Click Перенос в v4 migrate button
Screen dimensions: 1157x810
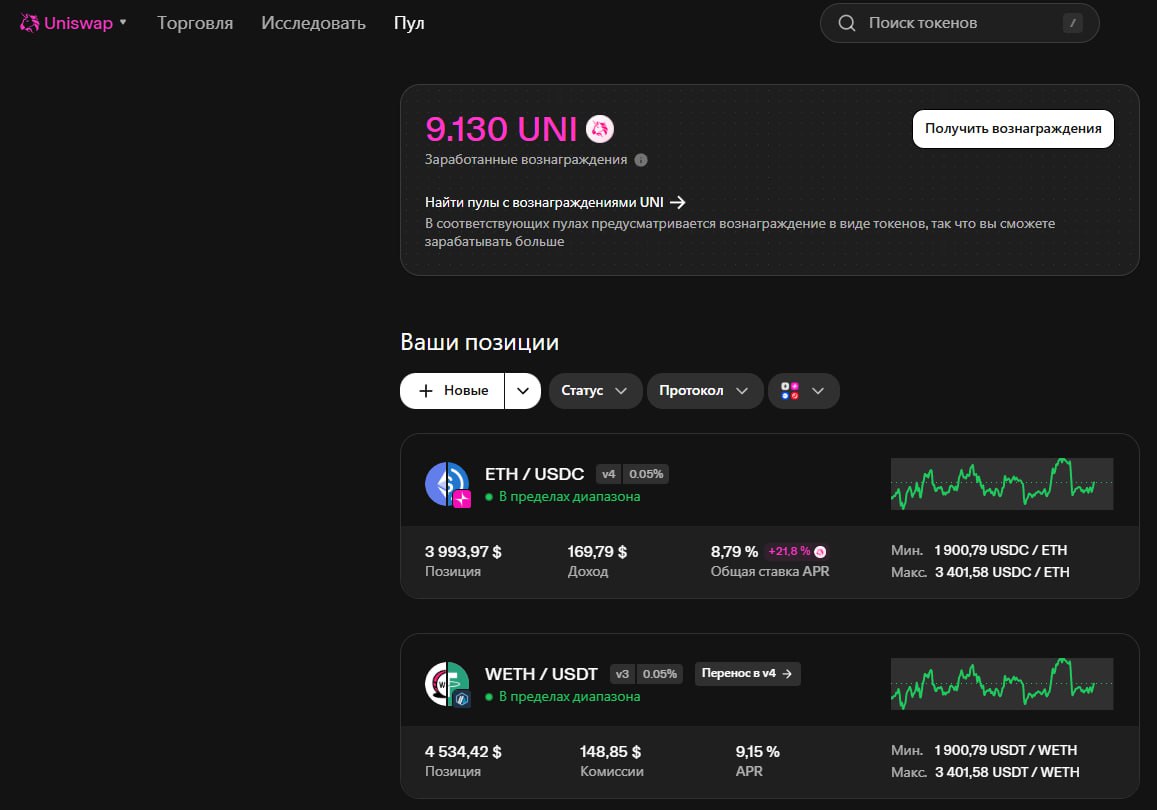tap(747, 674)
